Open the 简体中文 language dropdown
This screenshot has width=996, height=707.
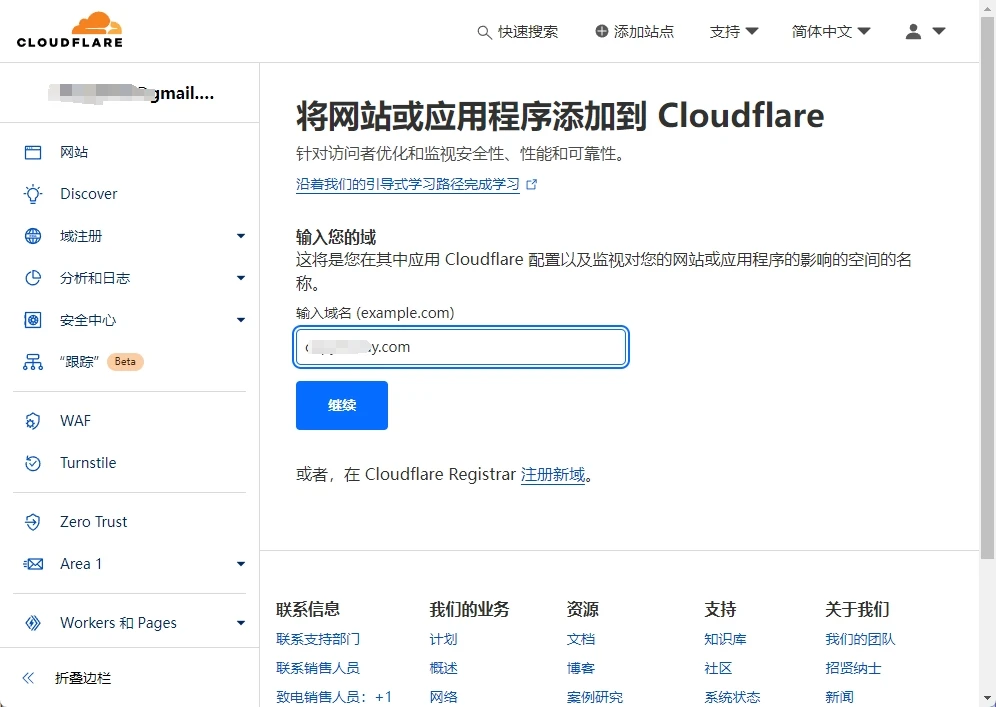(x=831, y=31)
